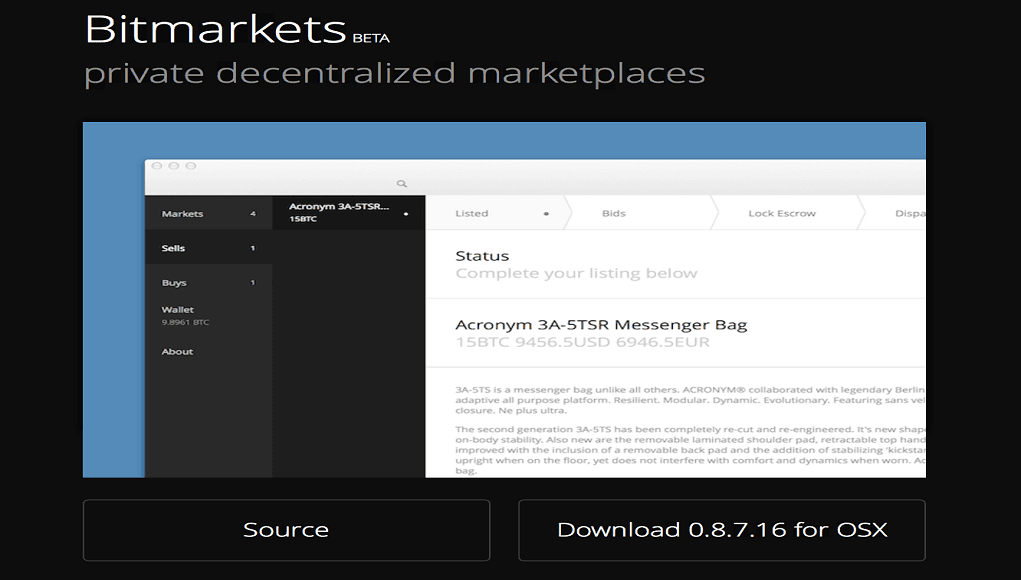Screen dimensions: 1021x580
Task: View the Wallet with 9.8961 BTC
Action: pyautogui.click(x=178, y=313)
